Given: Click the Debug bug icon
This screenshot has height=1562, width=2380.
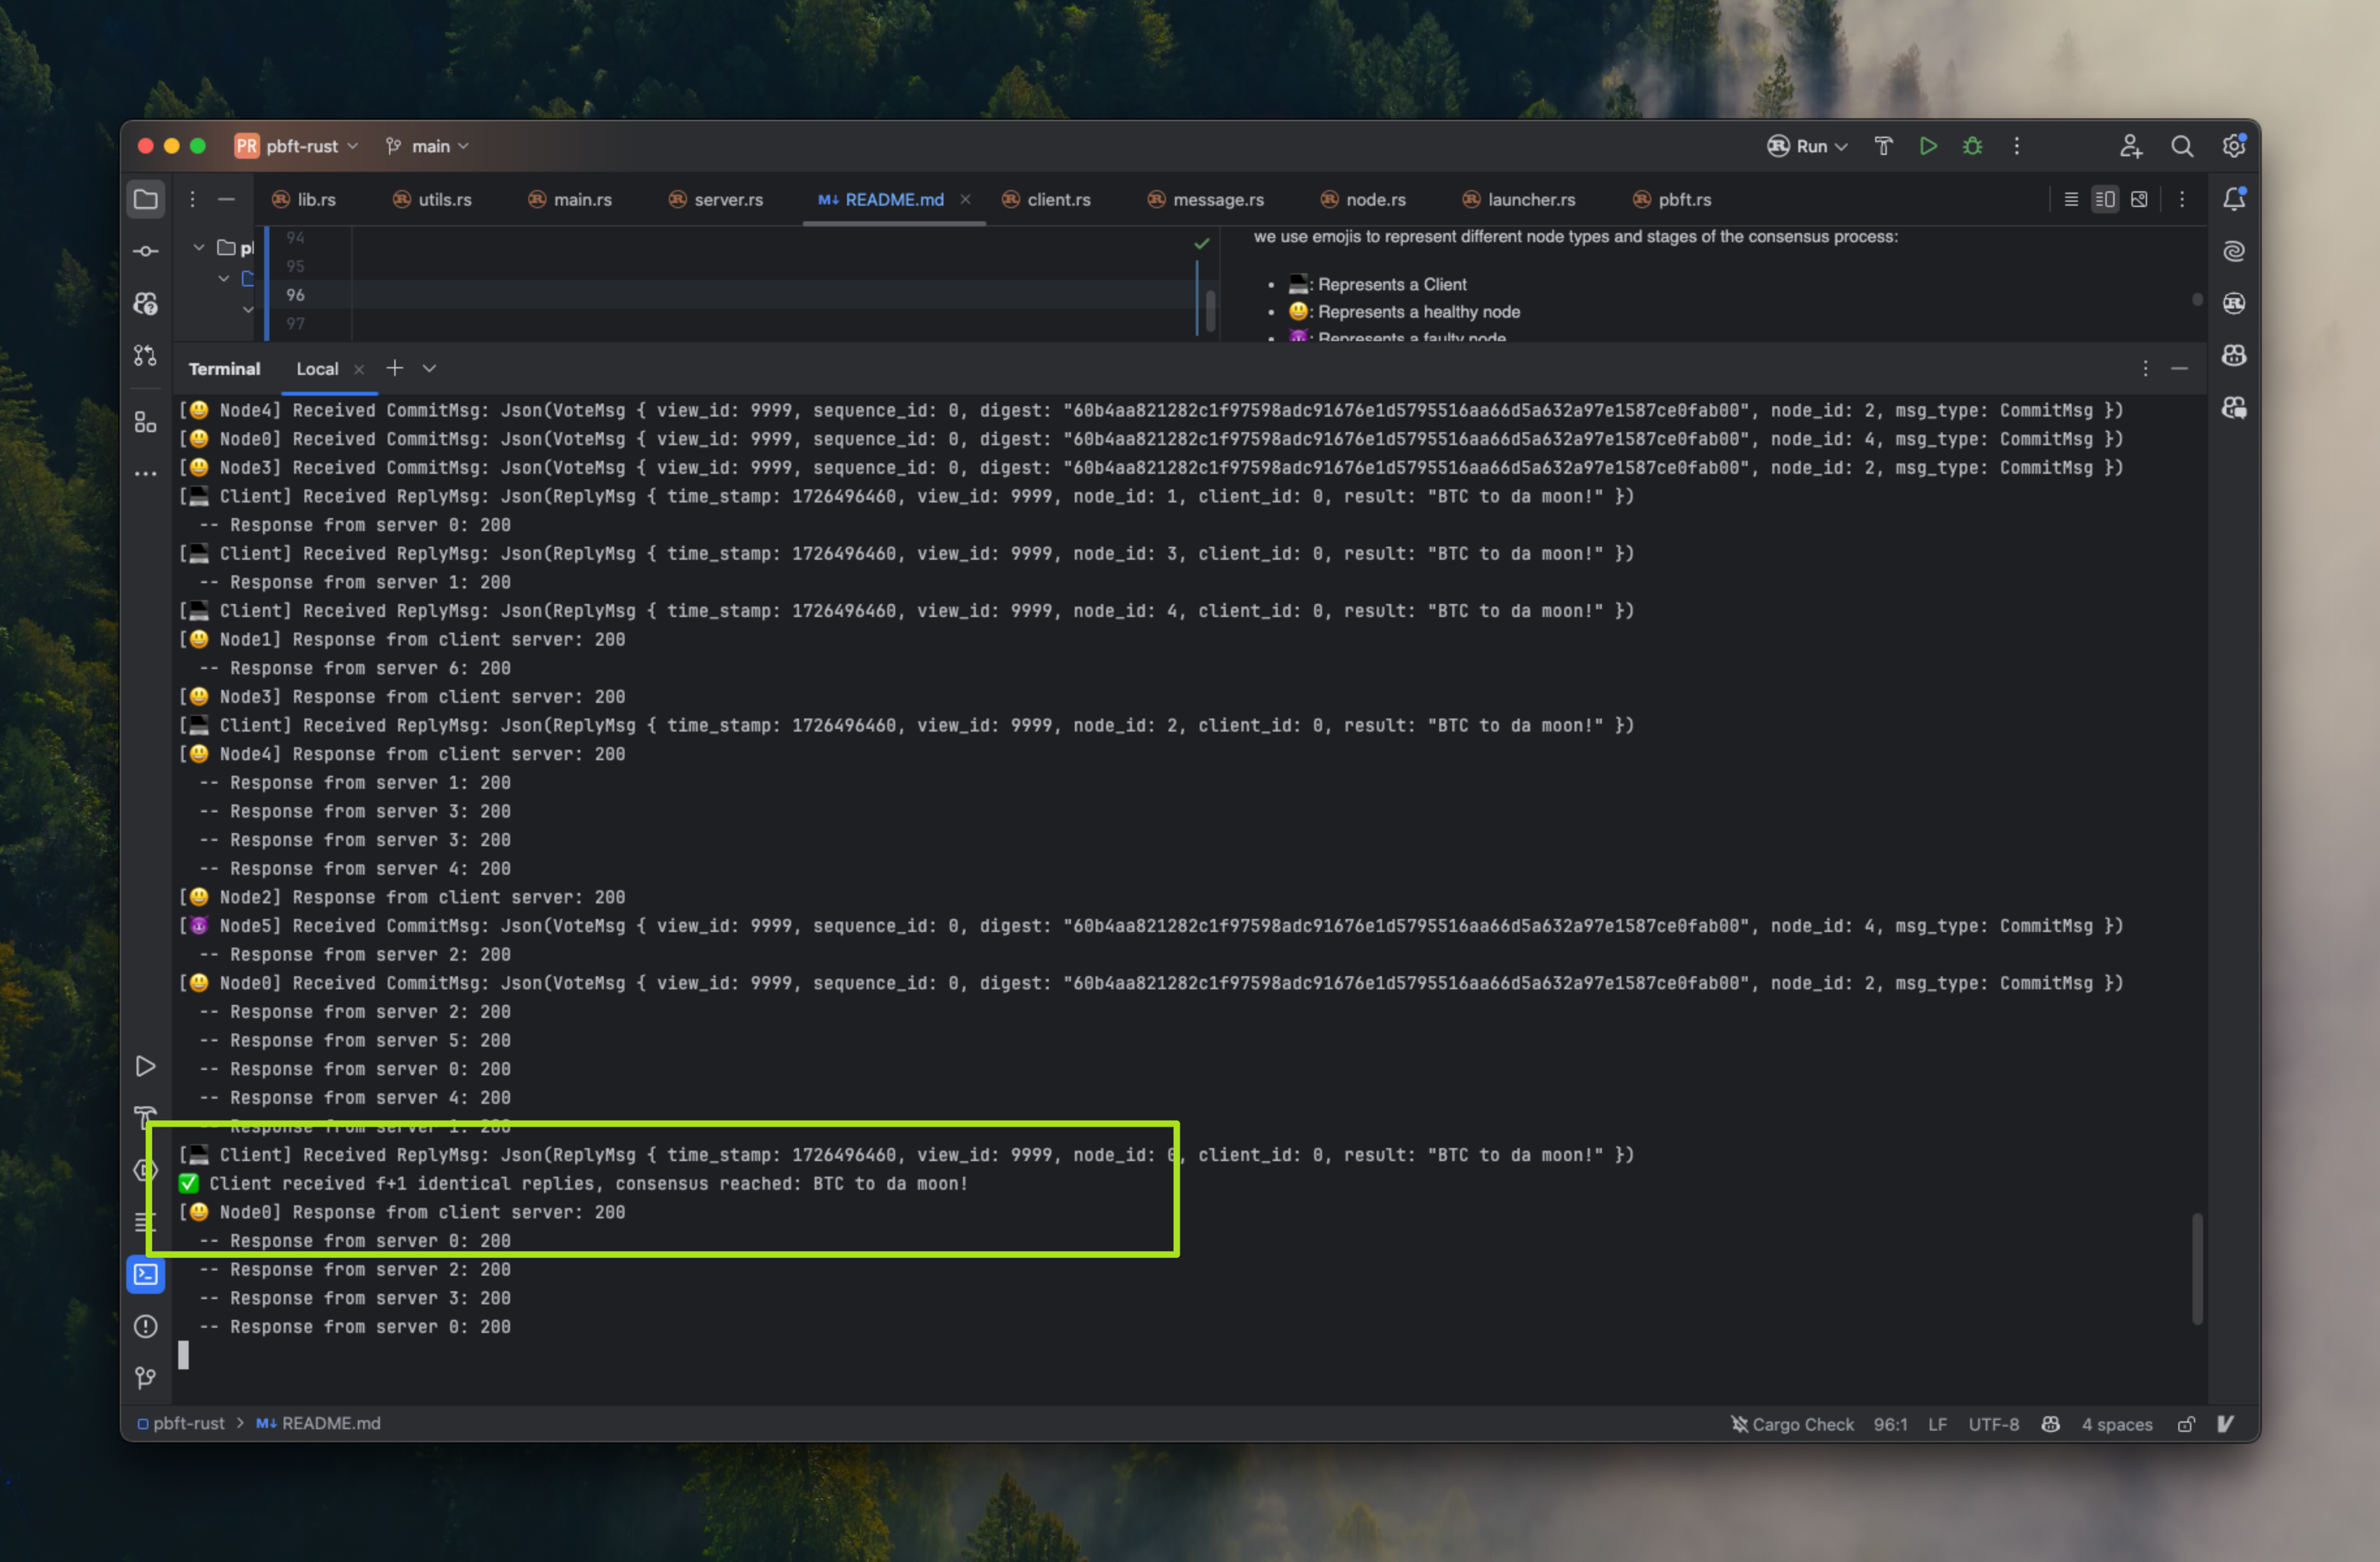Looking at the screenshot, I should point(1972,146).
